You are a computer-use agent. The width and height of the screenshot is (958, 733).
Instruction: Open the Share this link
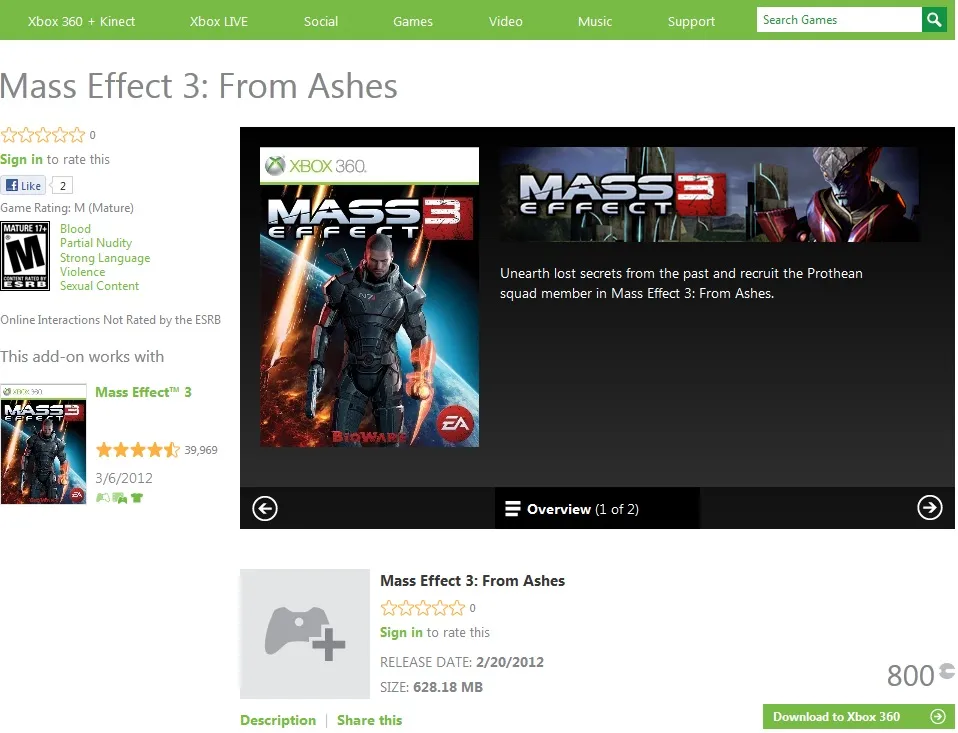tap(369, 720)
